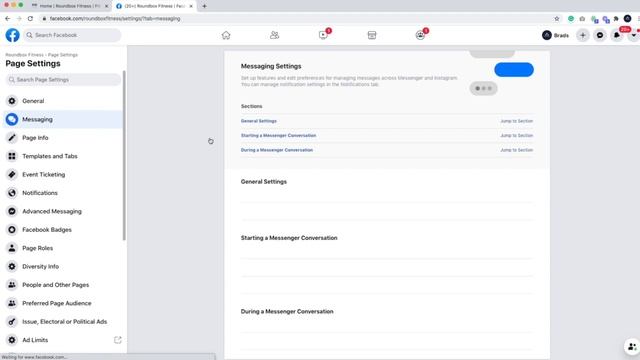Image resolution: width=640 pixels, height=360 pixels.
Task: Click the Facebook logo icon
Action: [x=12, y=35]
